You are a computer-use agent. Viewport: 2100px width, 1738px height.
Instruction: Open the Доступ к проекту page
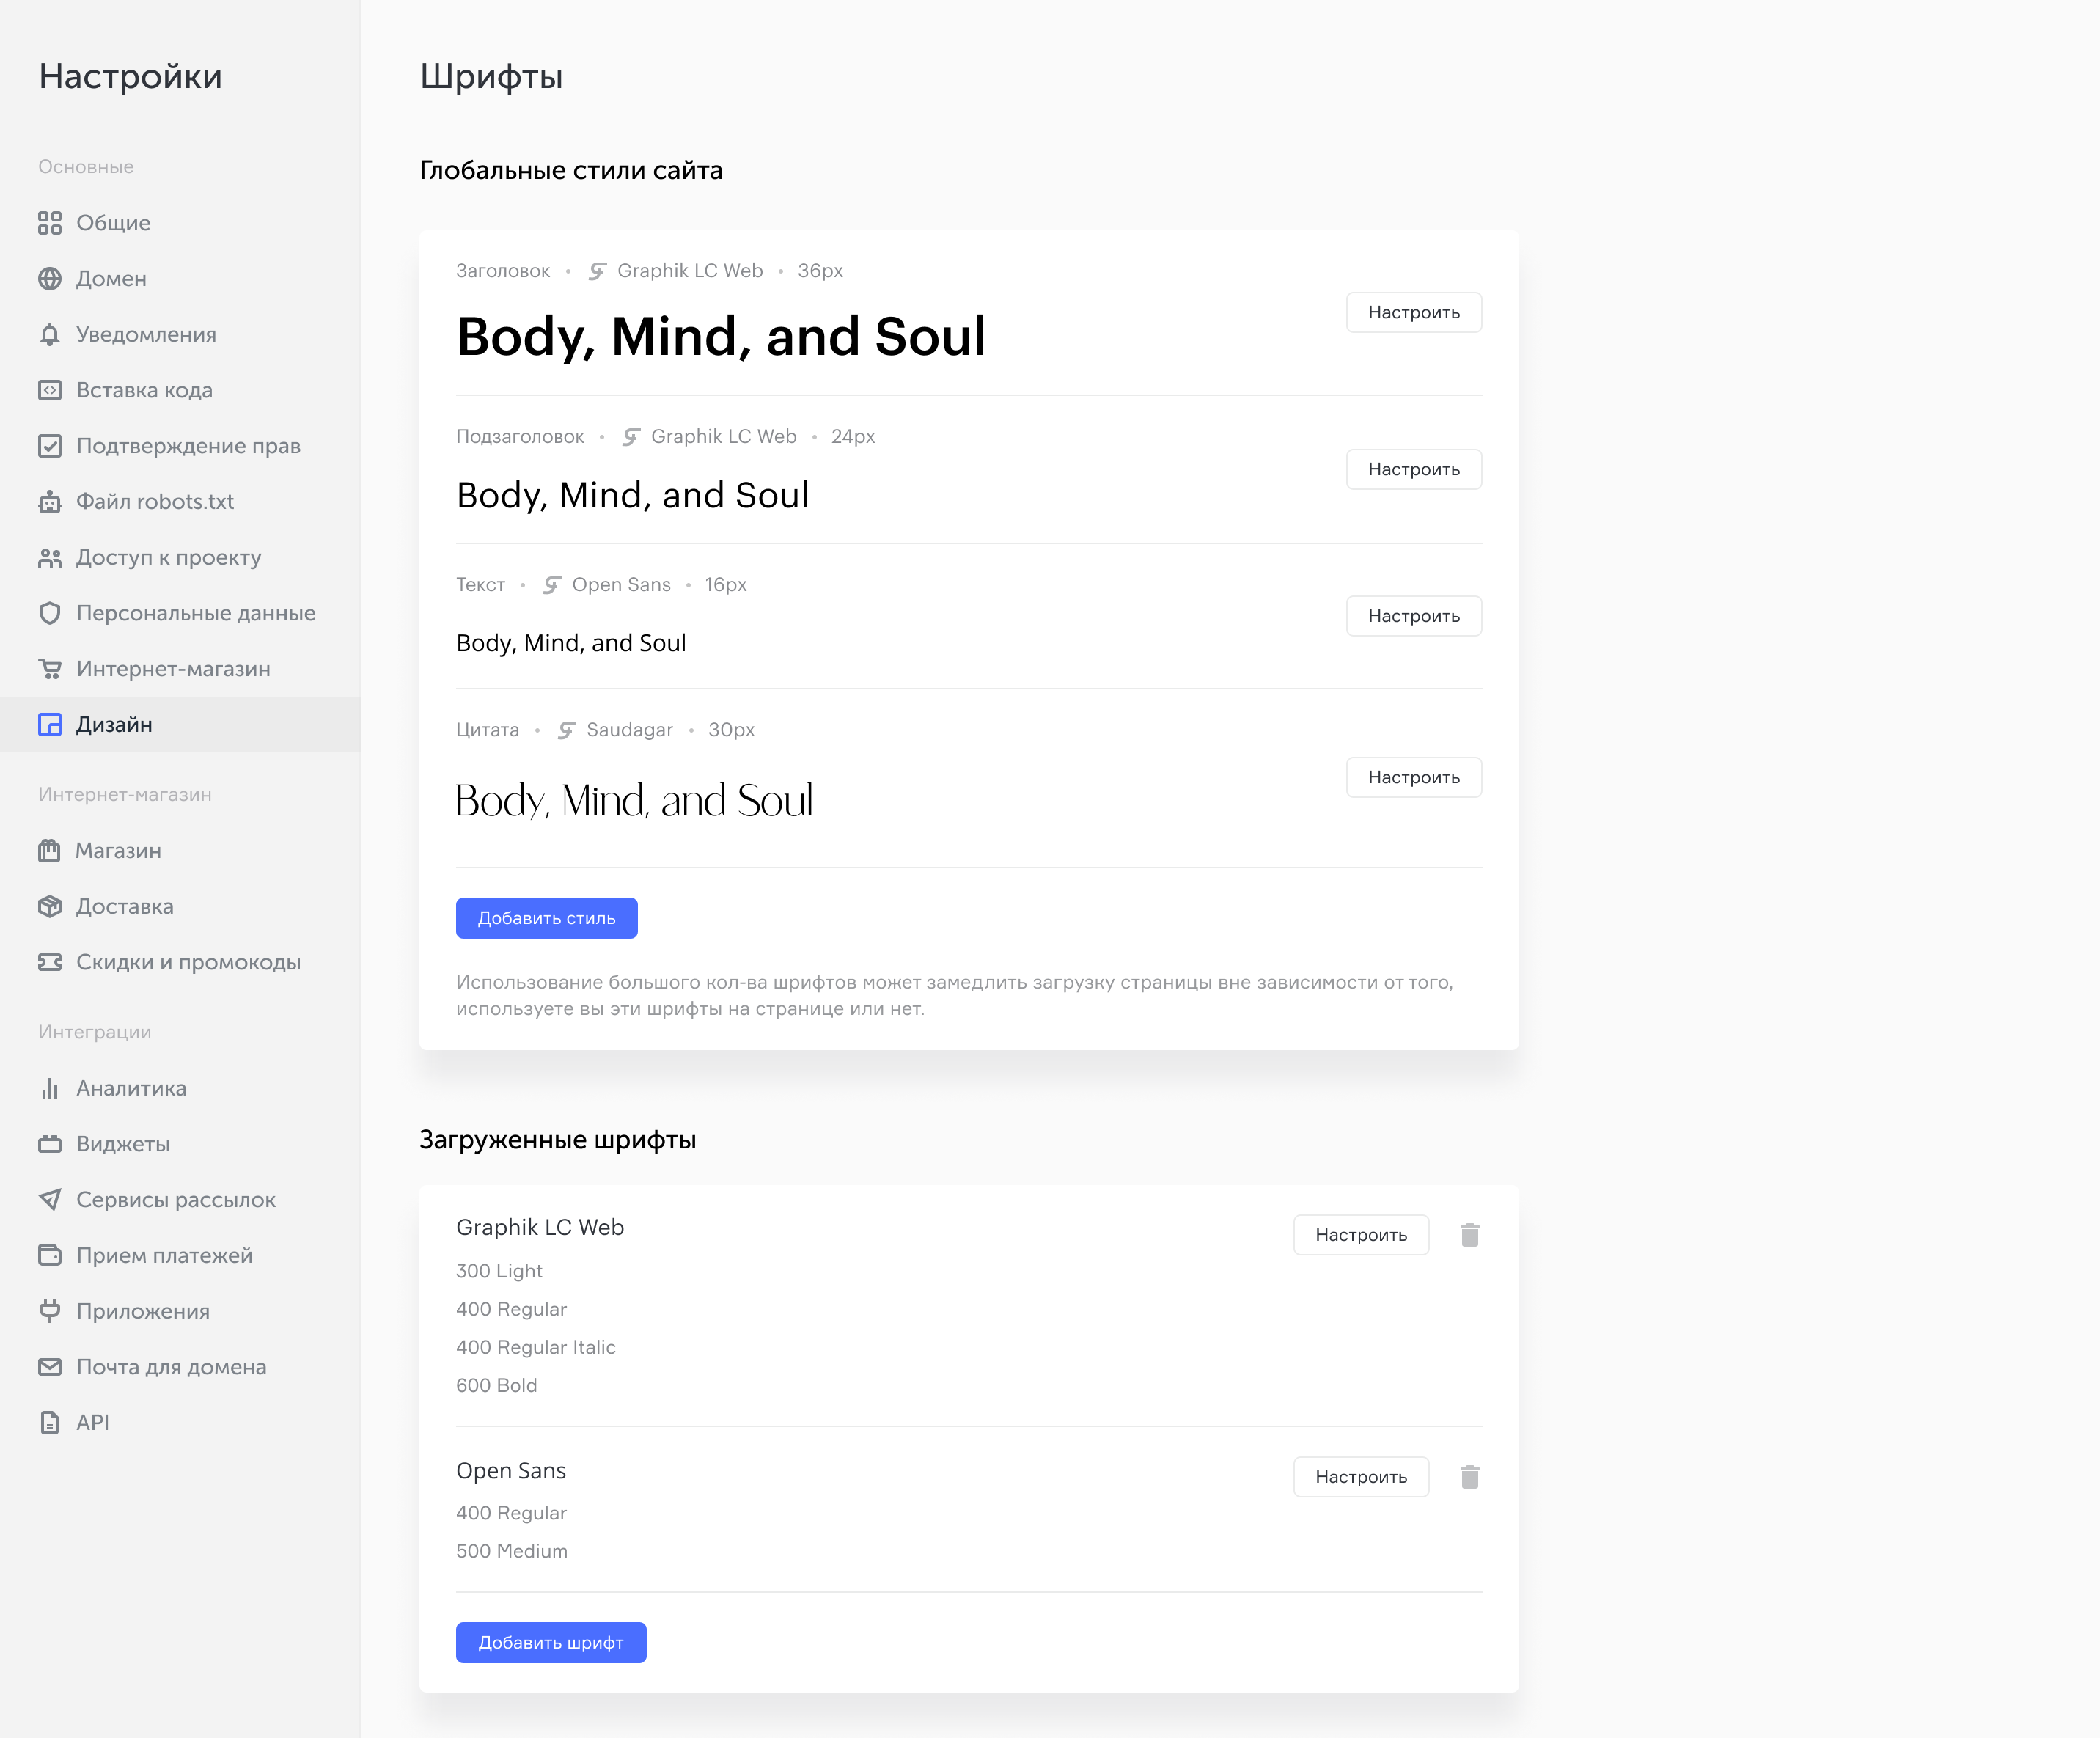pos(168,557)
